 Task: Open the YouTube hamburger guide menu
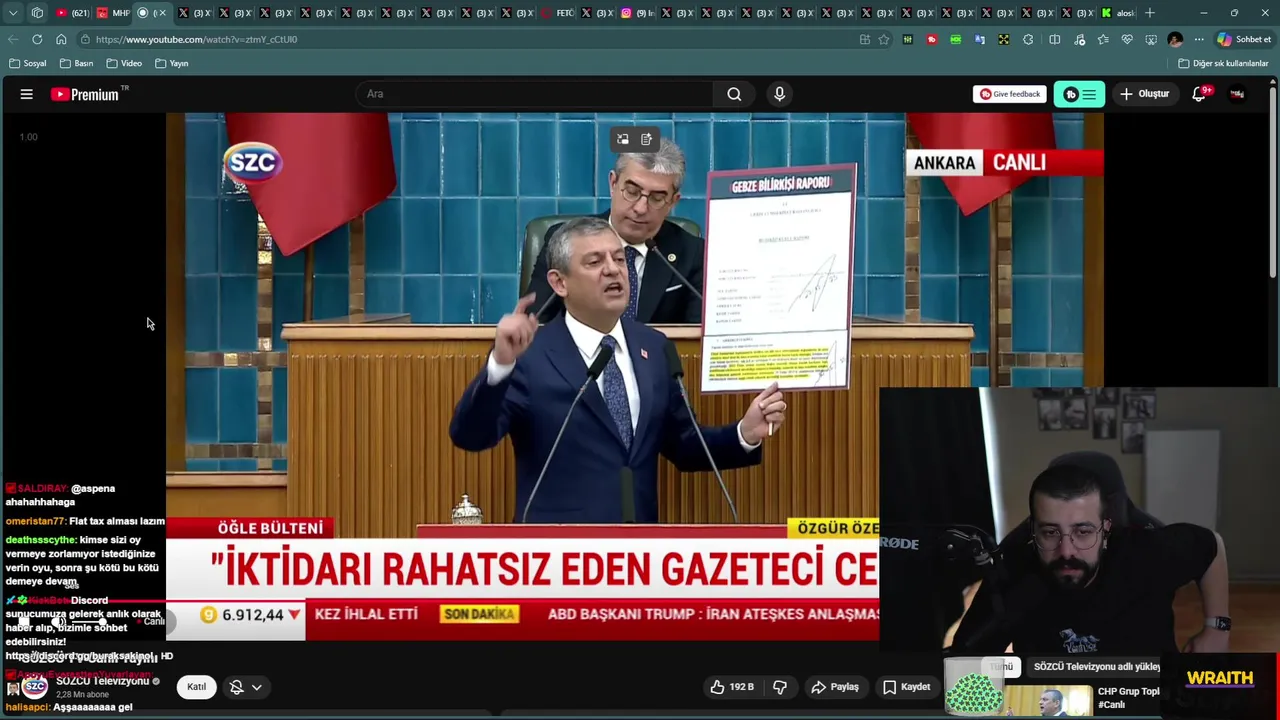pos(27,94)
